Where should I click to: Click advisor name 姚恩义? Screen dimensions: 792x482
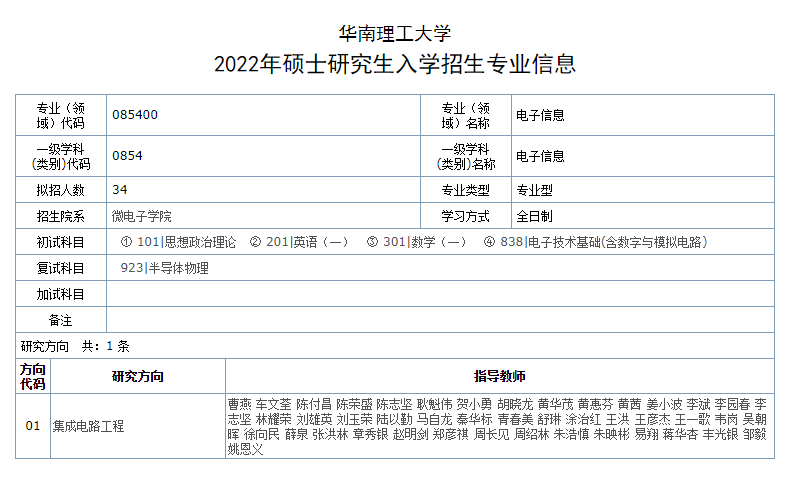point(245,449)
